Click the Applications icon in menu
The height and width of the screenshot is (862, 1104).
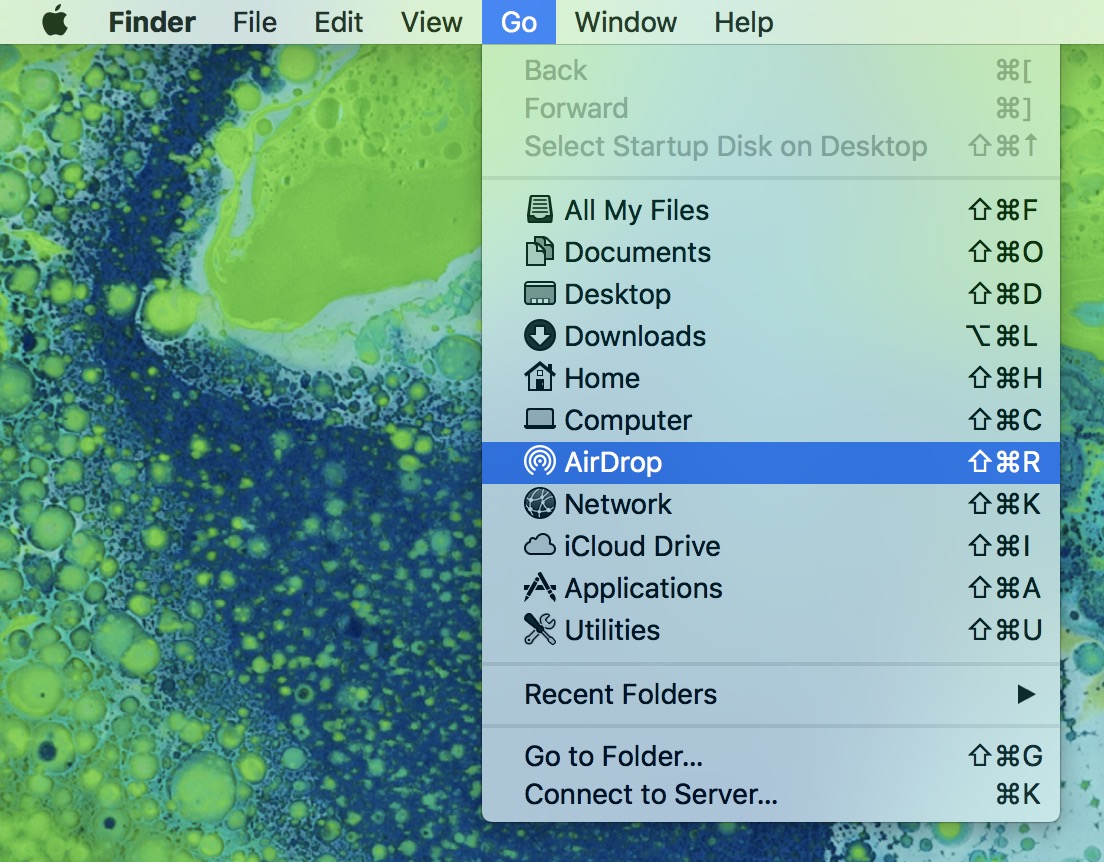coord(539,588)
